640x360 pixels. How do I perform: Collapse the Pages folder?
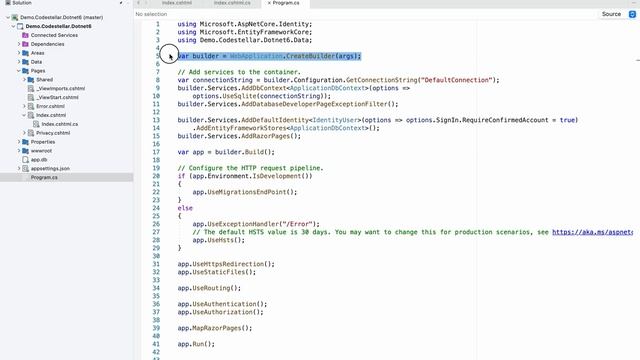pos(19,71)
